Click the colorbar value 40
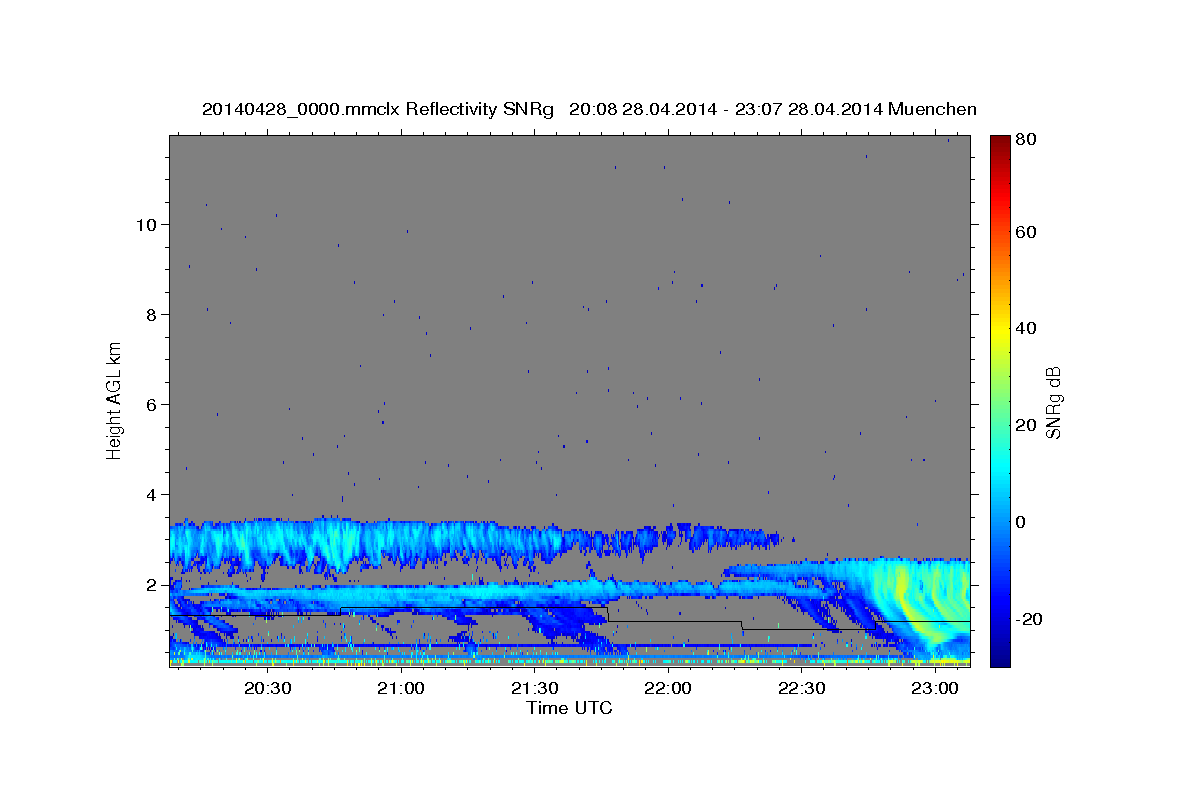The height and width of the screenshot is (800, 1200). tap(1027, 328)
